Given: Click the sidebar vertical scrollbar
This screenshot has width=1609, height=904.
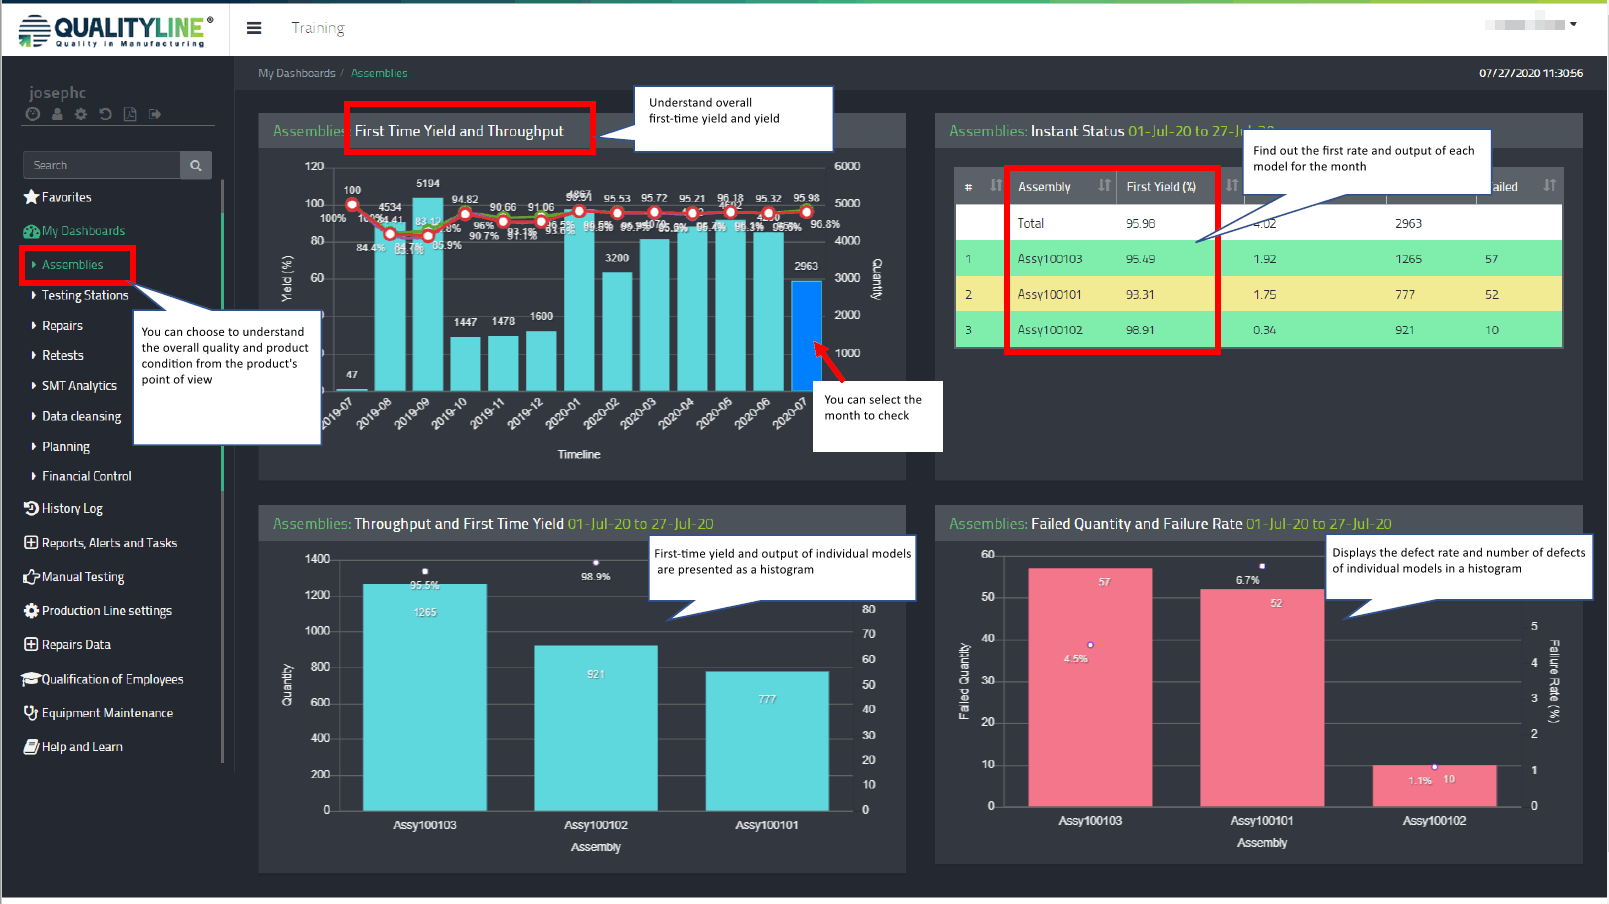Looking at the screenshot, I should click(x=222, y=470).
